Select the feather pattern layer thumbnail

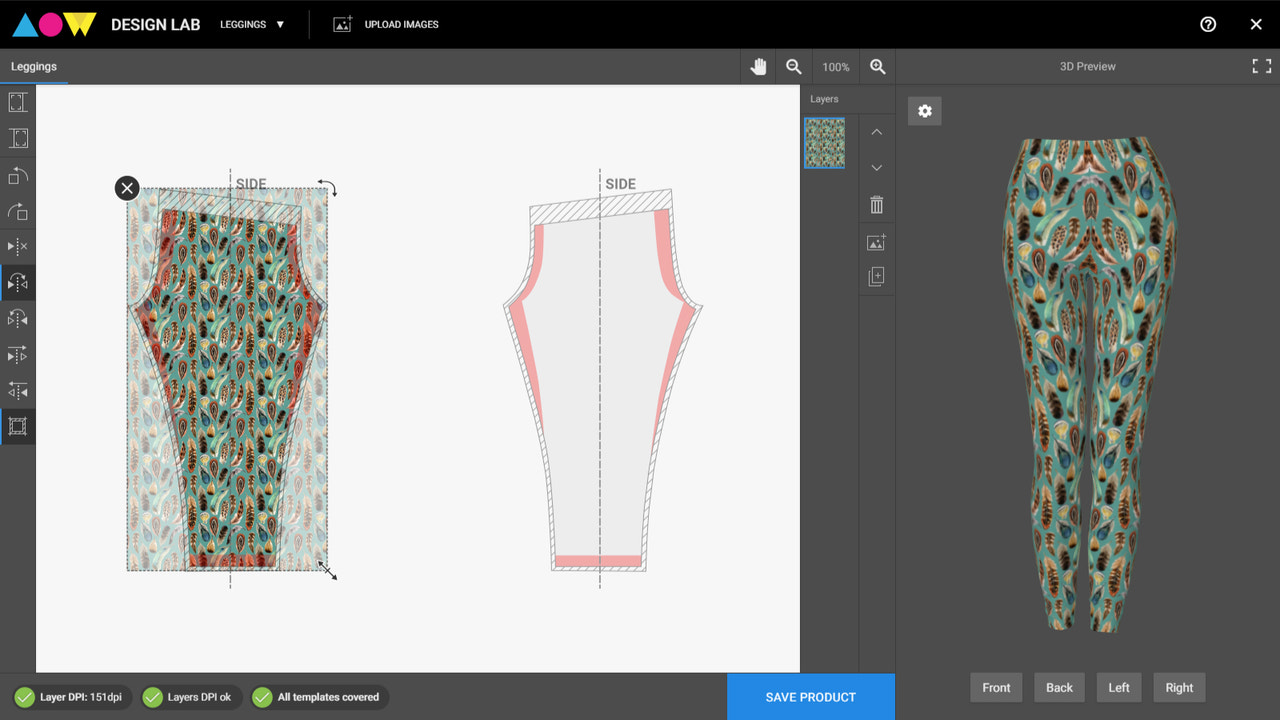[823, 142]
